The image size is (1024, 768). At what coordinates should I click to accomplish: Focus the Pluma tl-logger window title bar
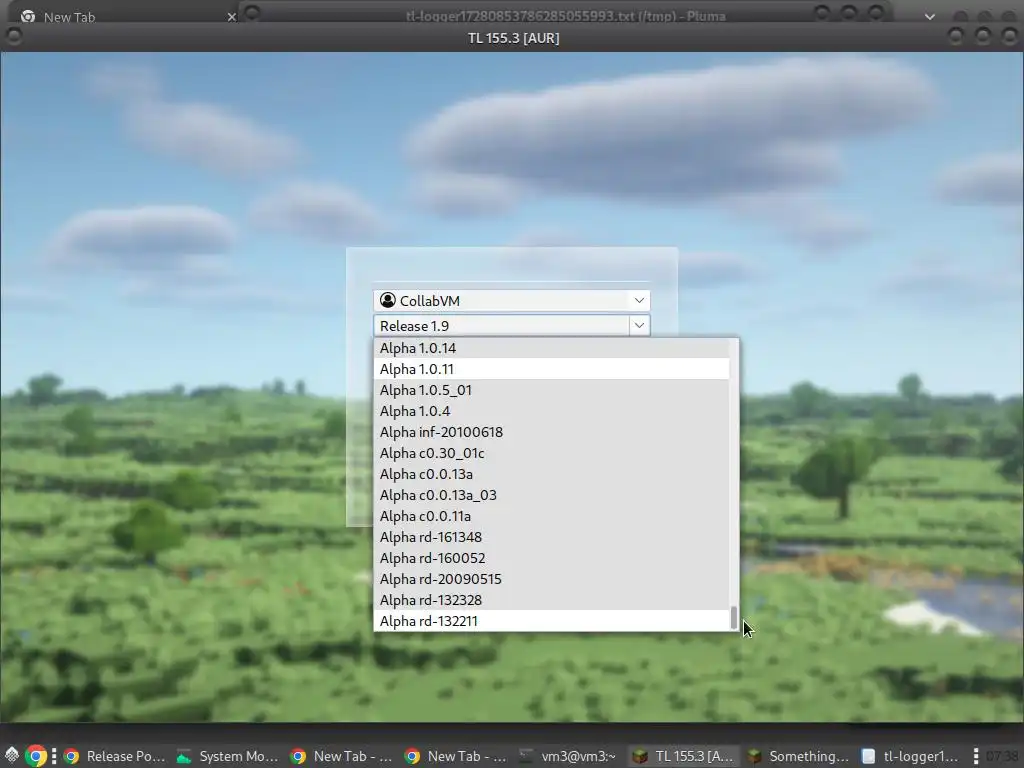point(565,16)
